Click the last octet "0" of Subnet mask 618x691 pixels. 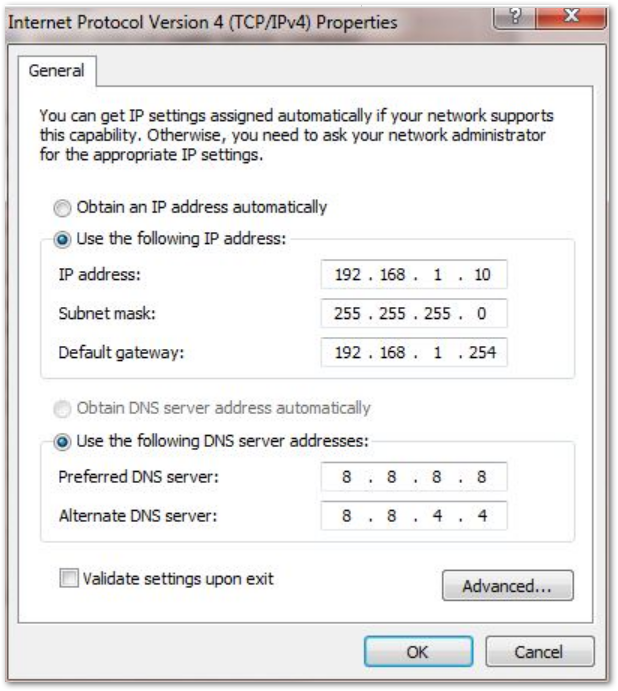[x=481, y=314]
